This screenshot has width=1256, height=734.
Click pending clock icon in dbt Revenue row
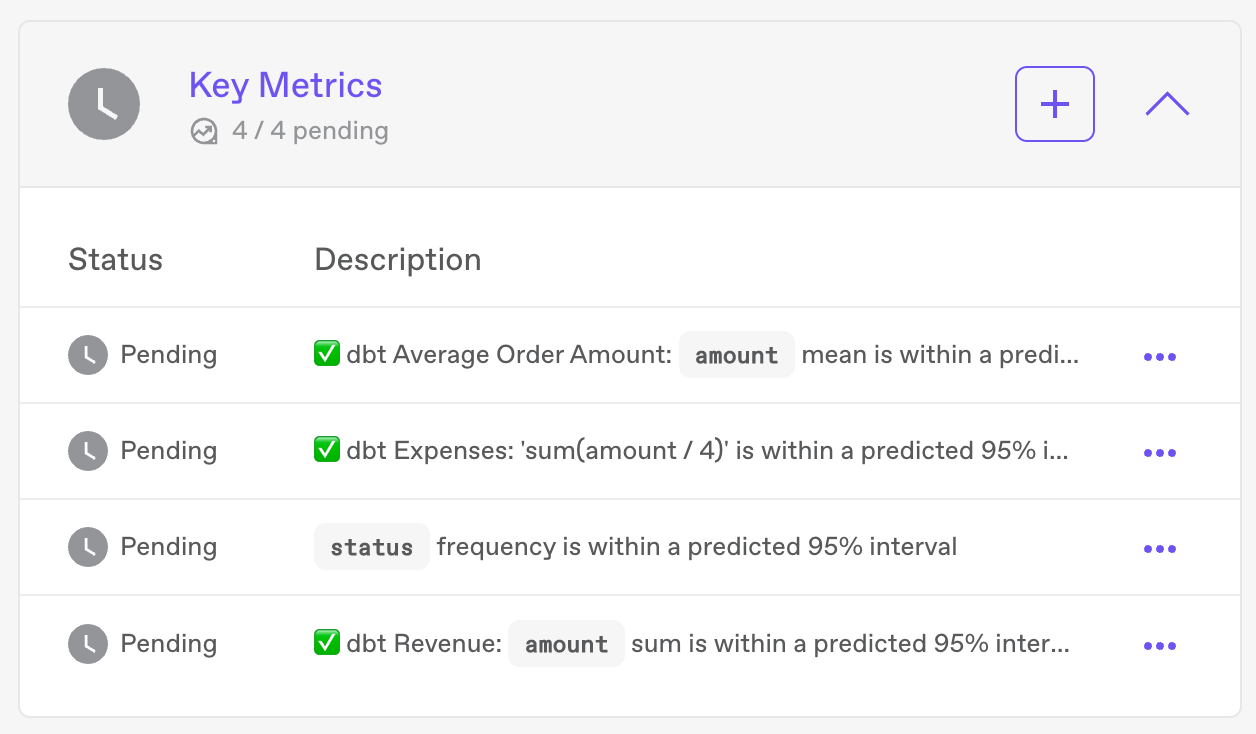88,643
